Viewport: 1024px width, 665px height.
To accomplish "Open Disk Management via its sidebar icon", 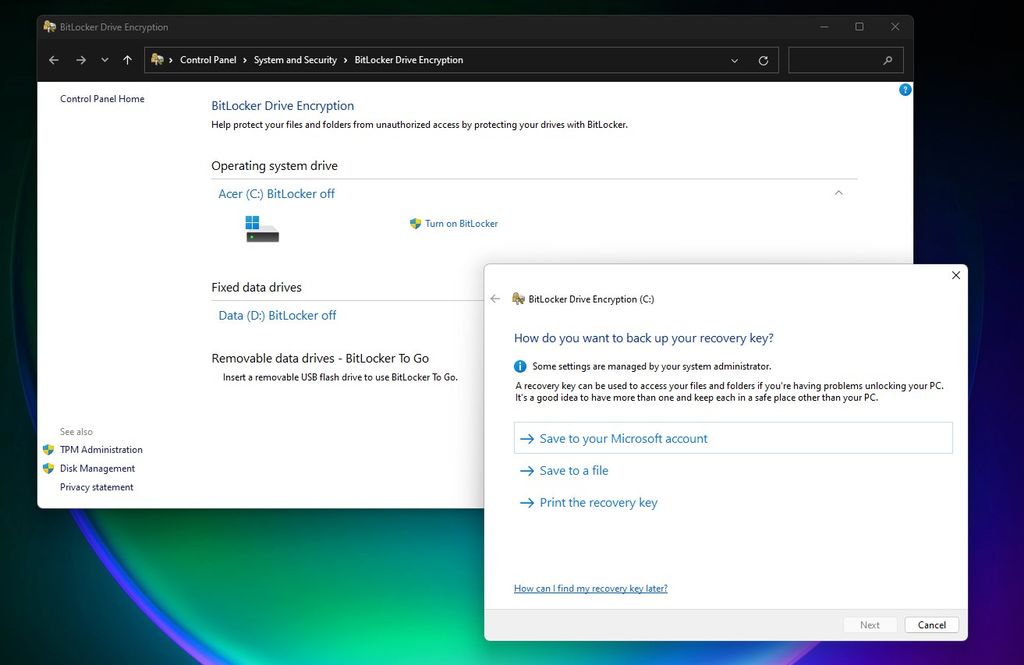I will (48, 468).
